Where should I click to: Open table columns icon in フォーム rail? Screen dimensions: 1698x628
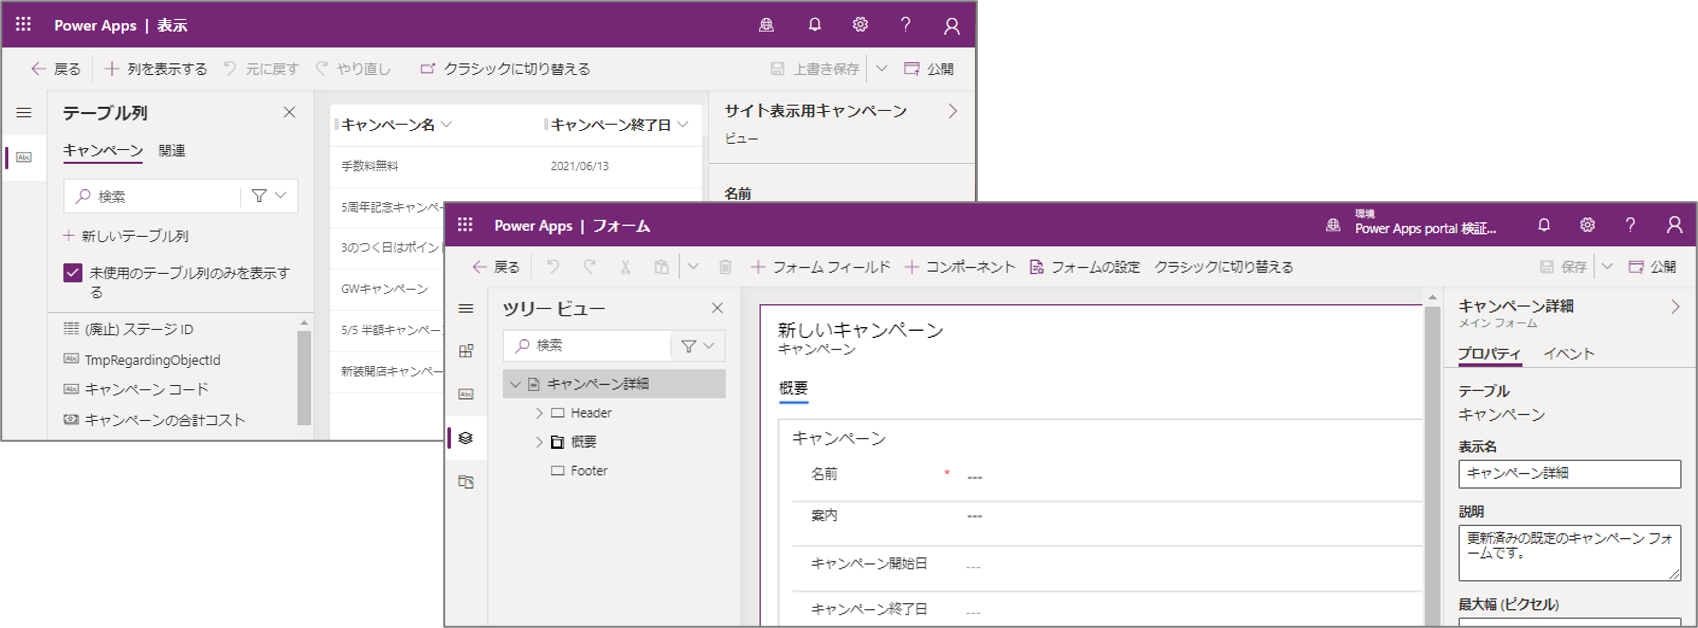466,394
